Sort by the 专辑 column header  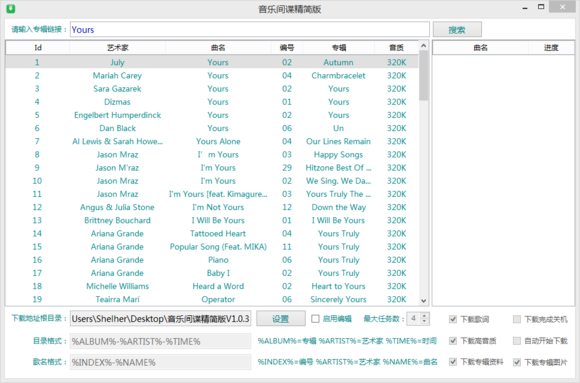338,48
